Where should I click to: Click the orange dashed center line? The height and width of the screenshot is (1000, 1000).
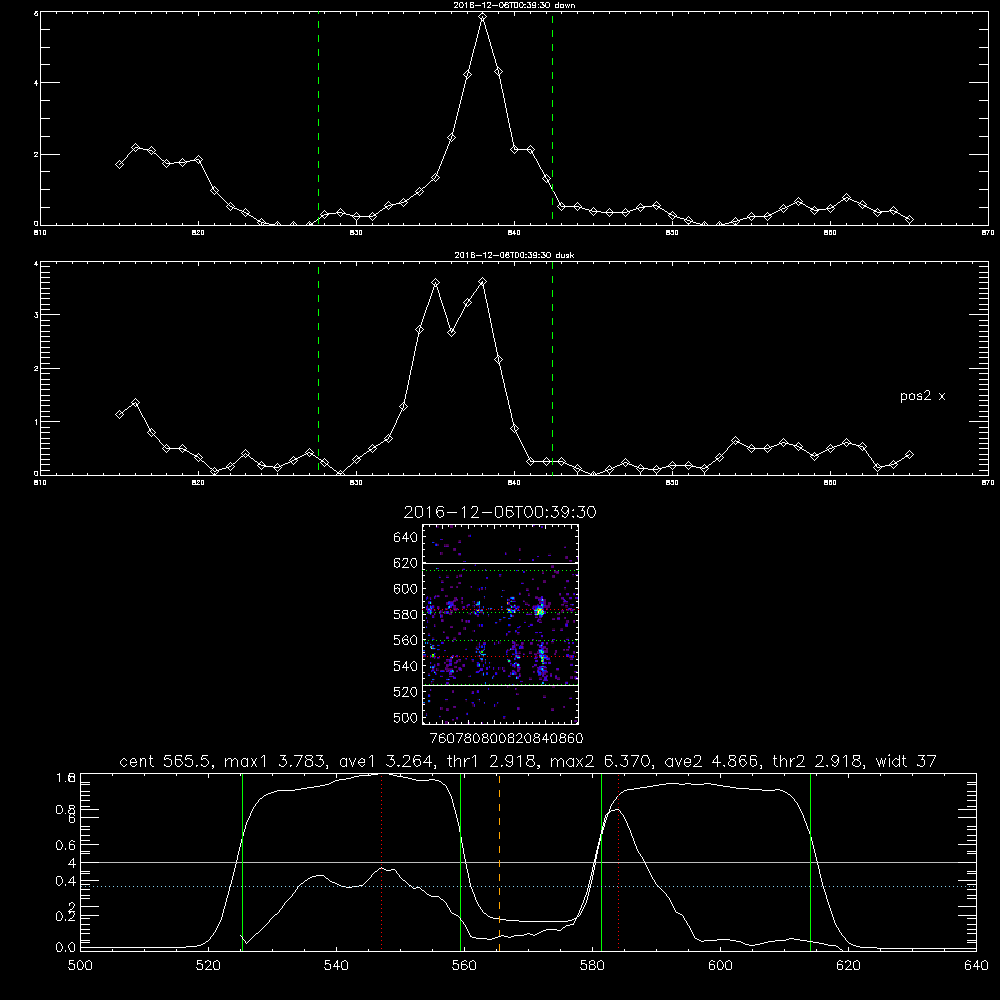point(499,862)
